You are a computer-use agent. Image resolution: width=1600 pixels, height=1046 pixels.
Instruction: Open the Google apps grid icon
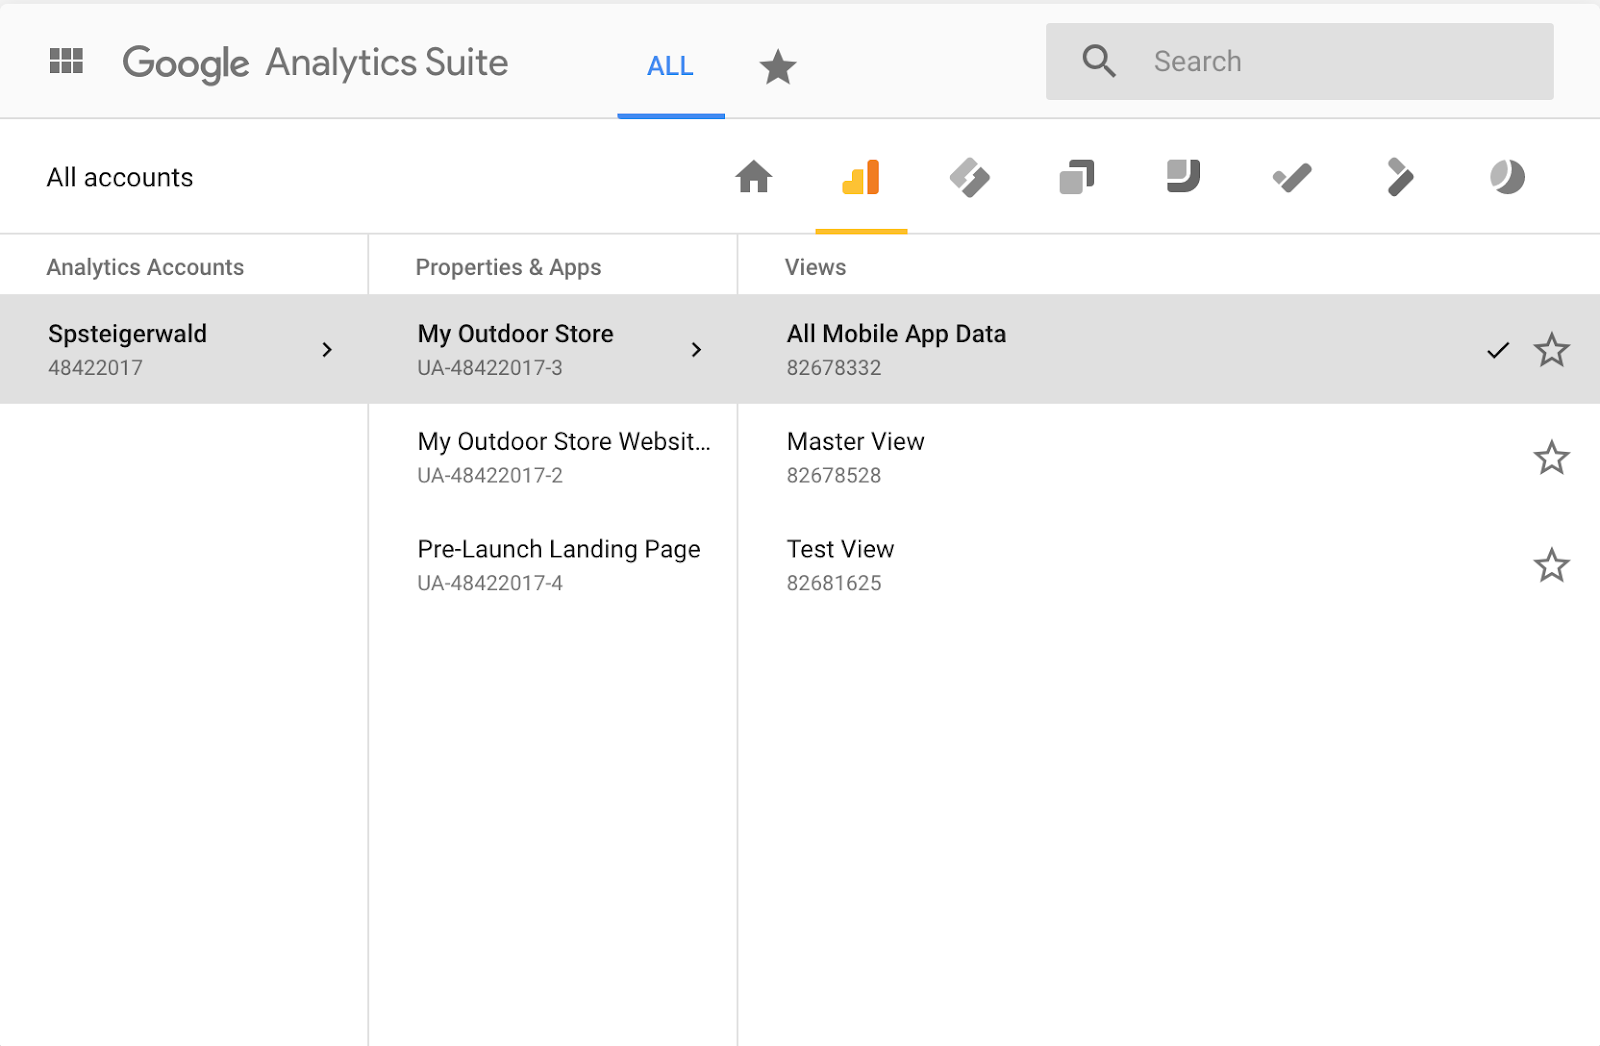point(66,60)
